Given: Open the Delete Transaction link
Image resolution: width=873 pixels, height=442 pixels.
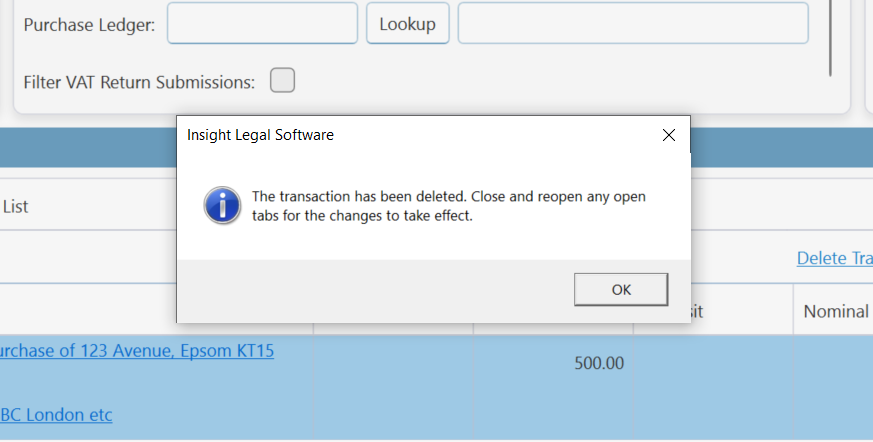Looking at the screenshot, I should [835, 258].
